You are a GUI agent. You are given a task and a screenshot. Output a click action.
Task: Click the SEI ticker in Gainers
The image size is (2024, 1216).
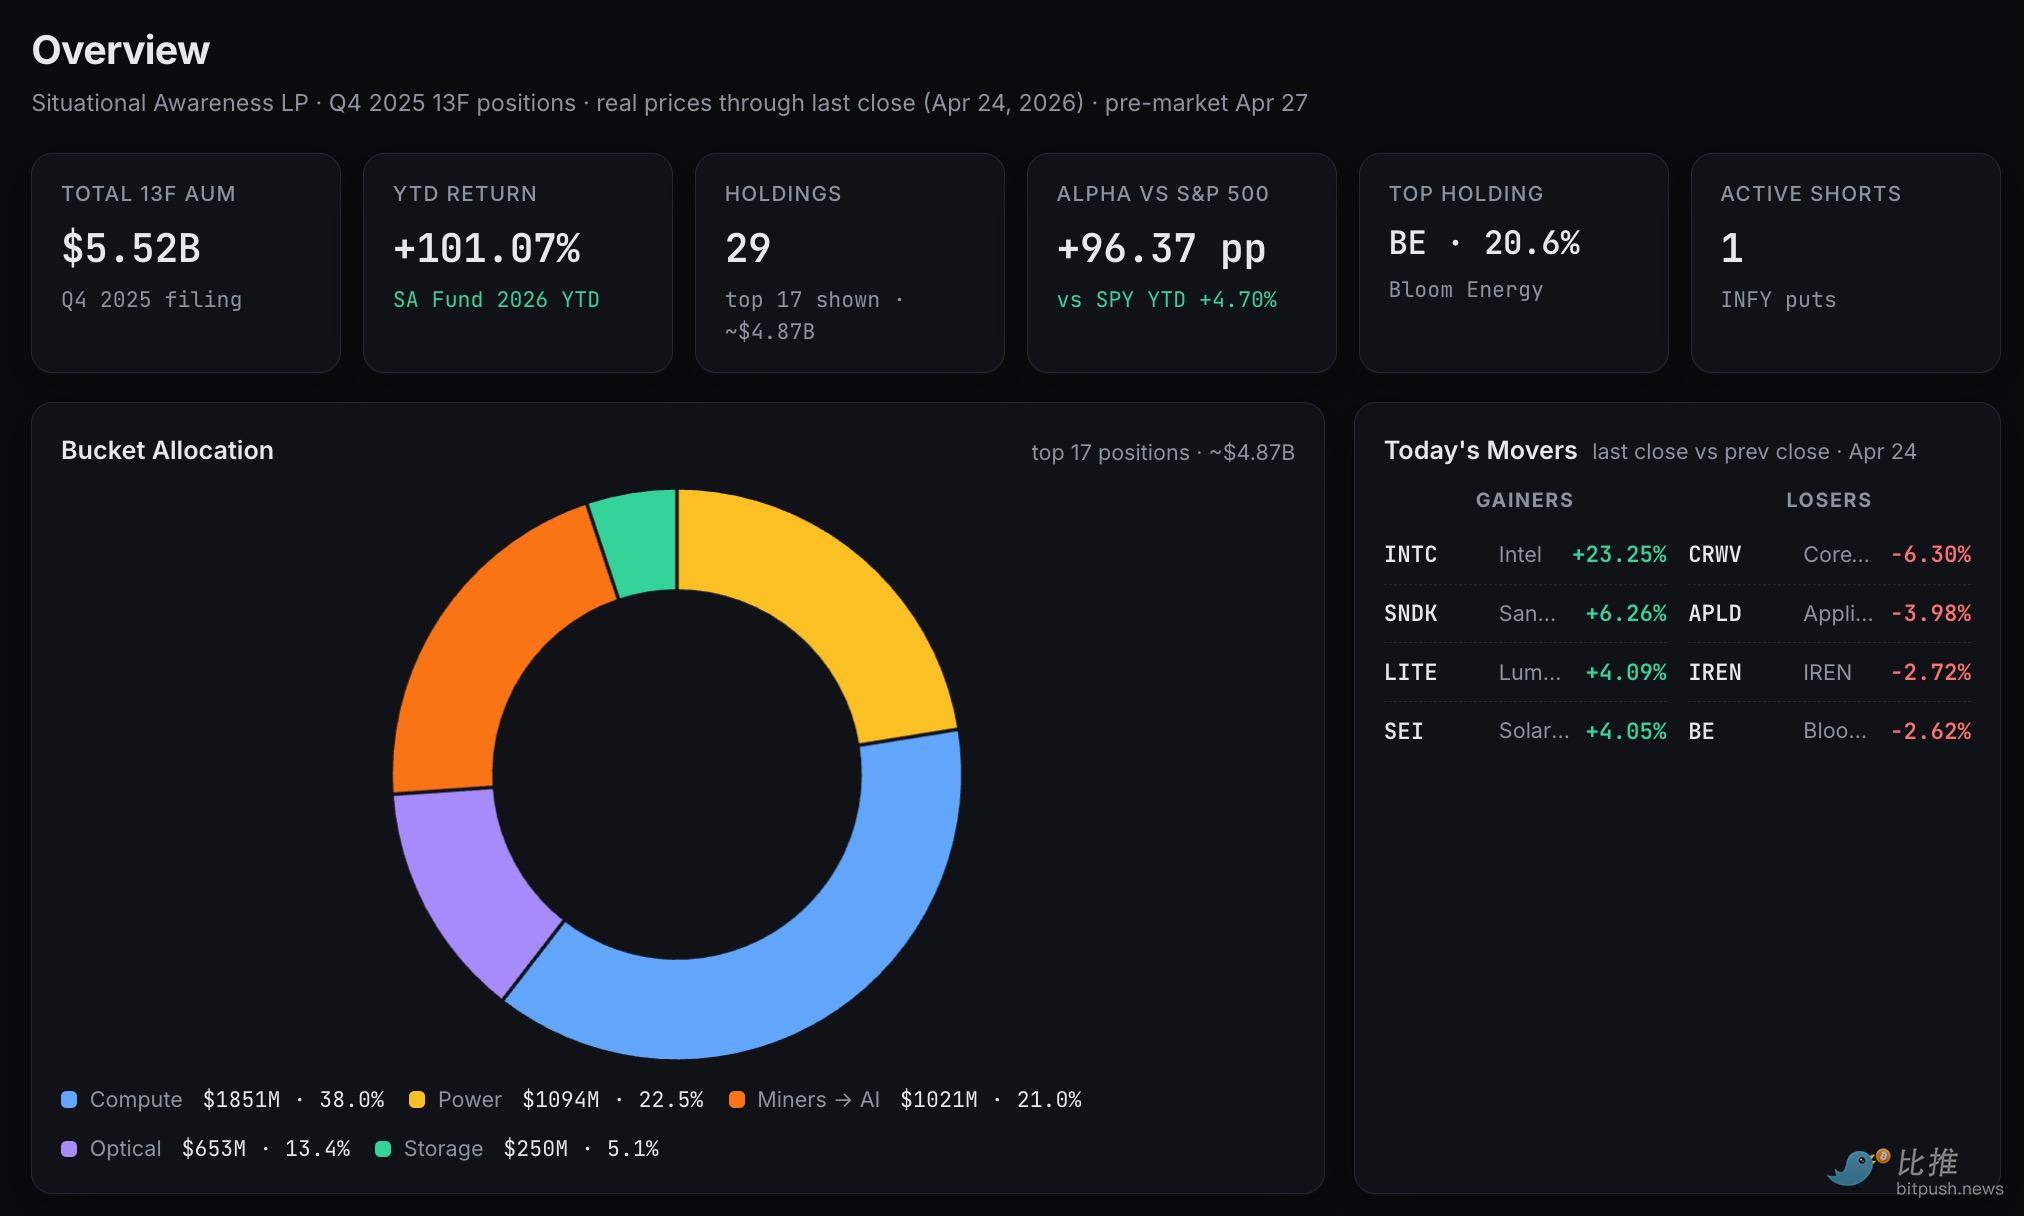(1404, 732)
